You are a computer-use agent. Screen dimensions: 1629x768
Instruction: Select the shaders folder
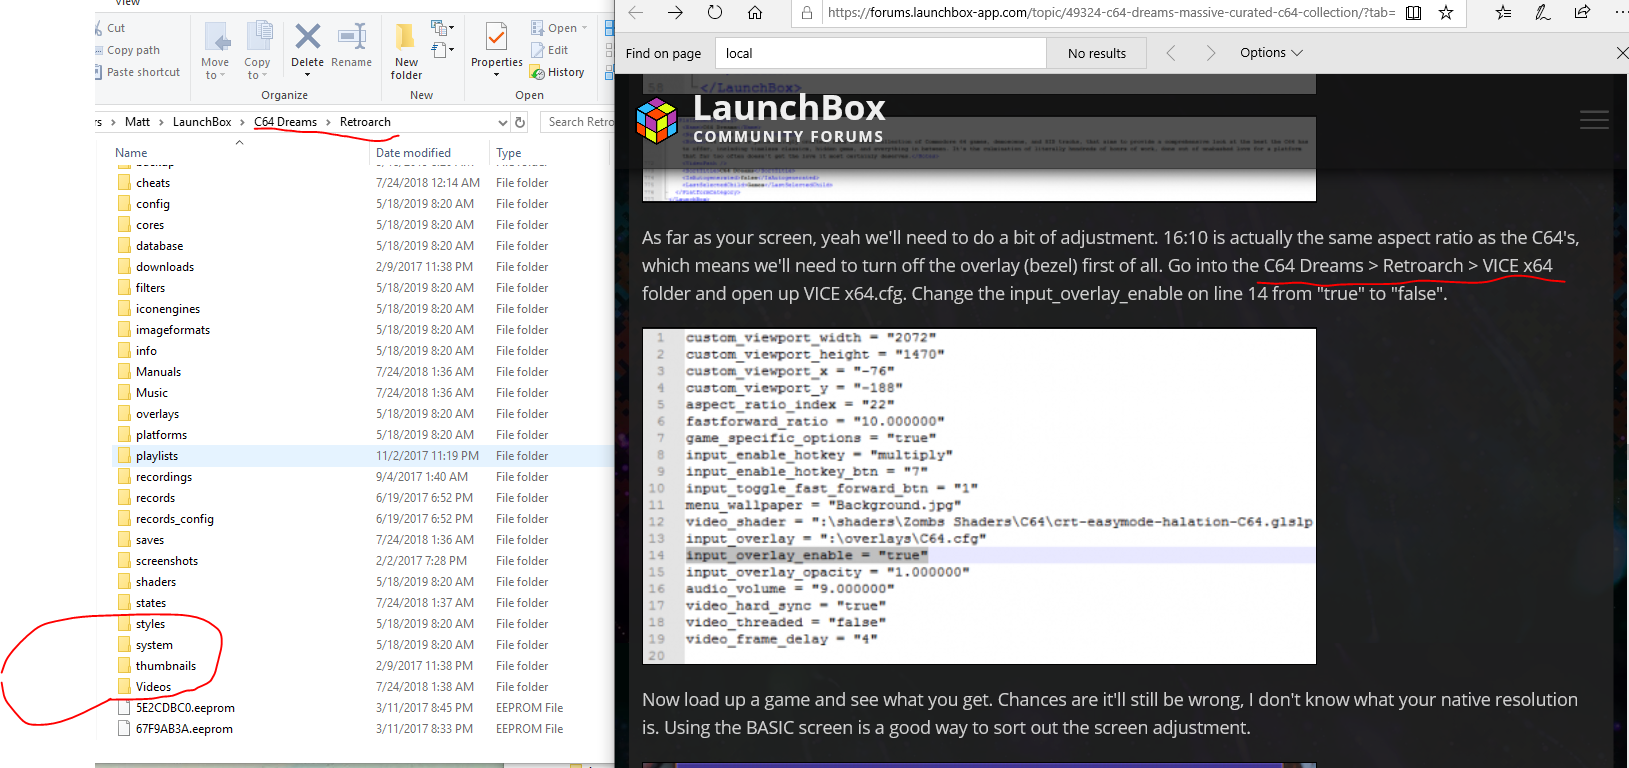(x=156, y=582)
